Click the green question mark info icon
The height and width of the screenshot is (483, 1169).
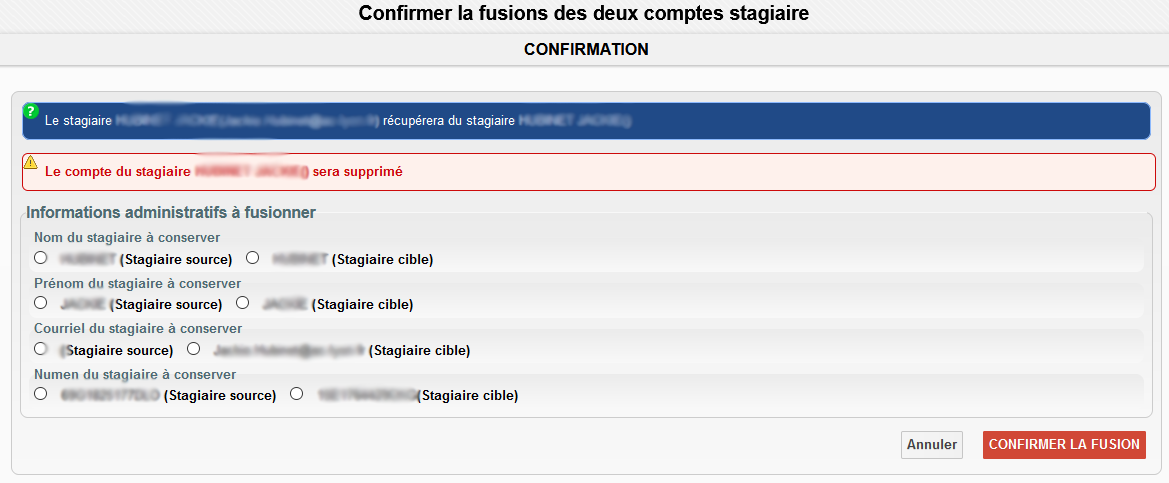pos(31,111)
